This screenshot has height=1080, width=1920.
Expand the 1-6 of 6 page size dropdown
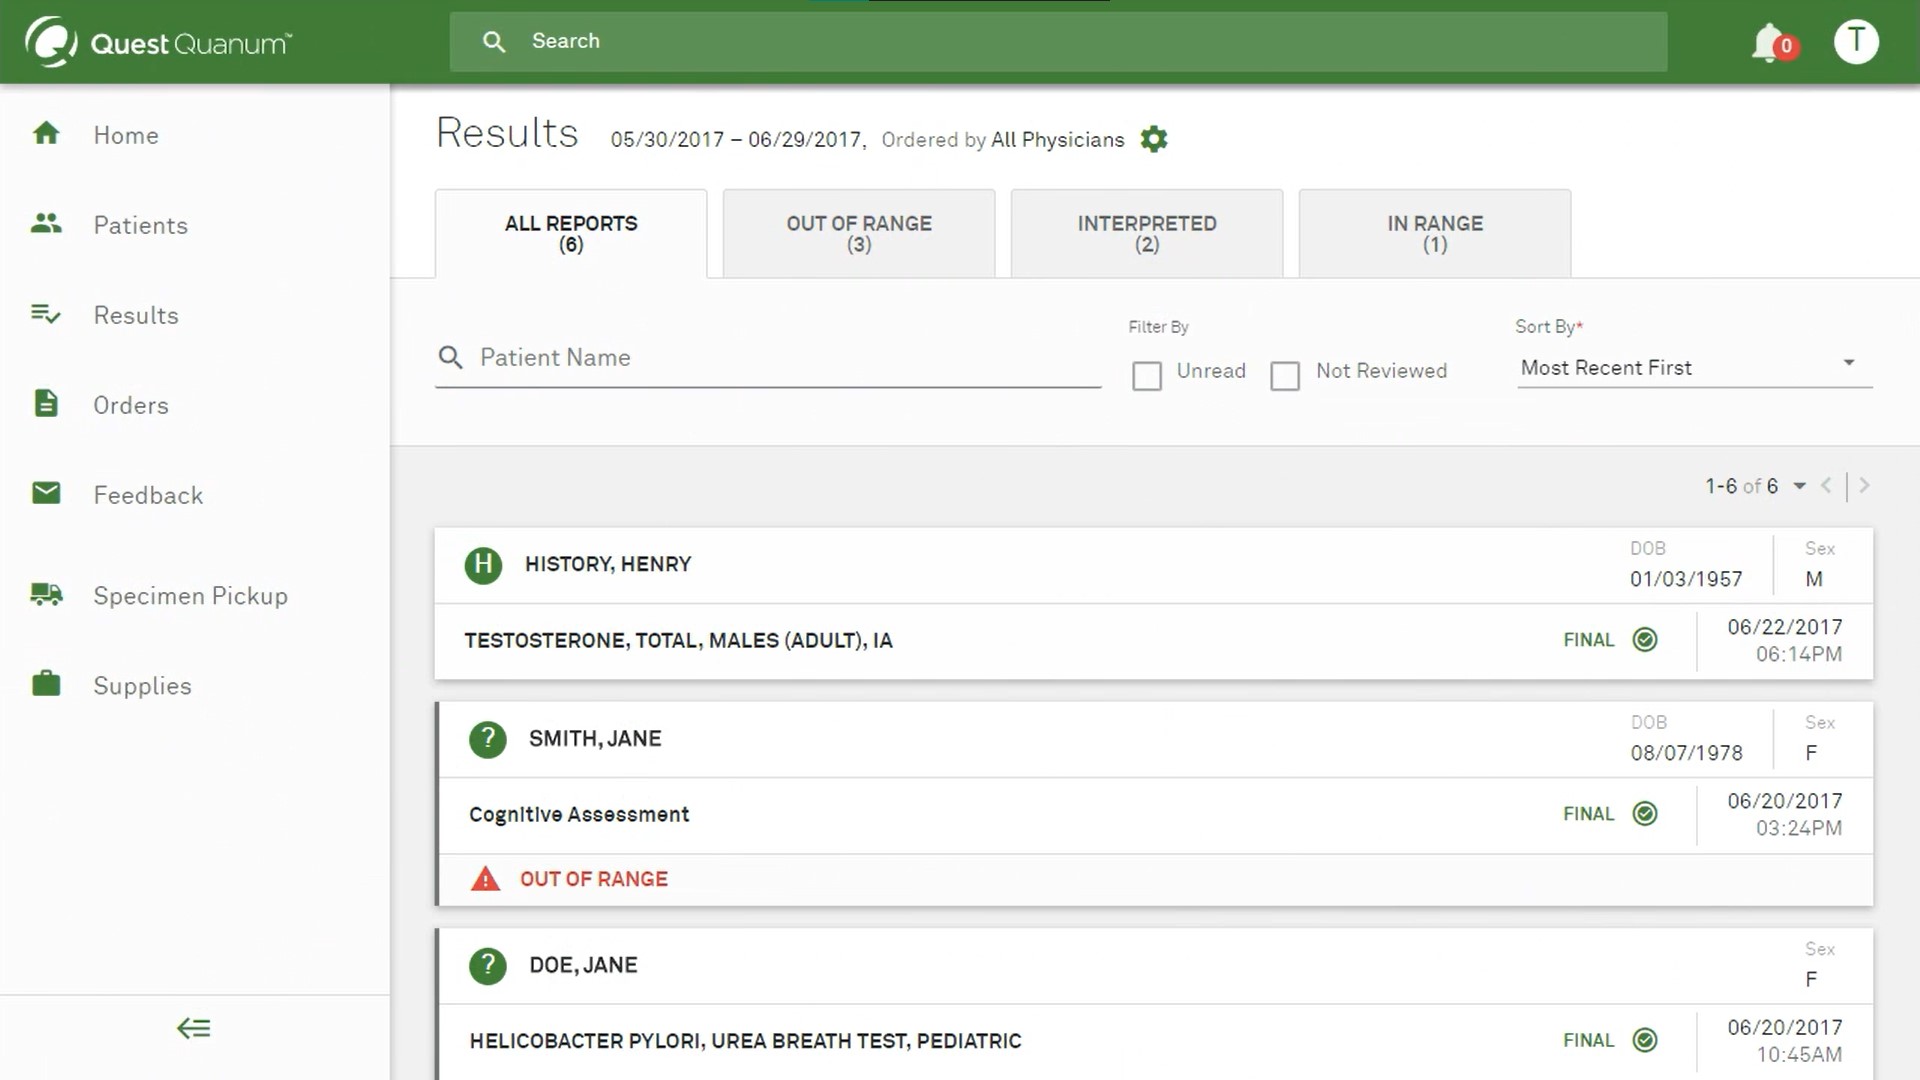coord(1799,486)
